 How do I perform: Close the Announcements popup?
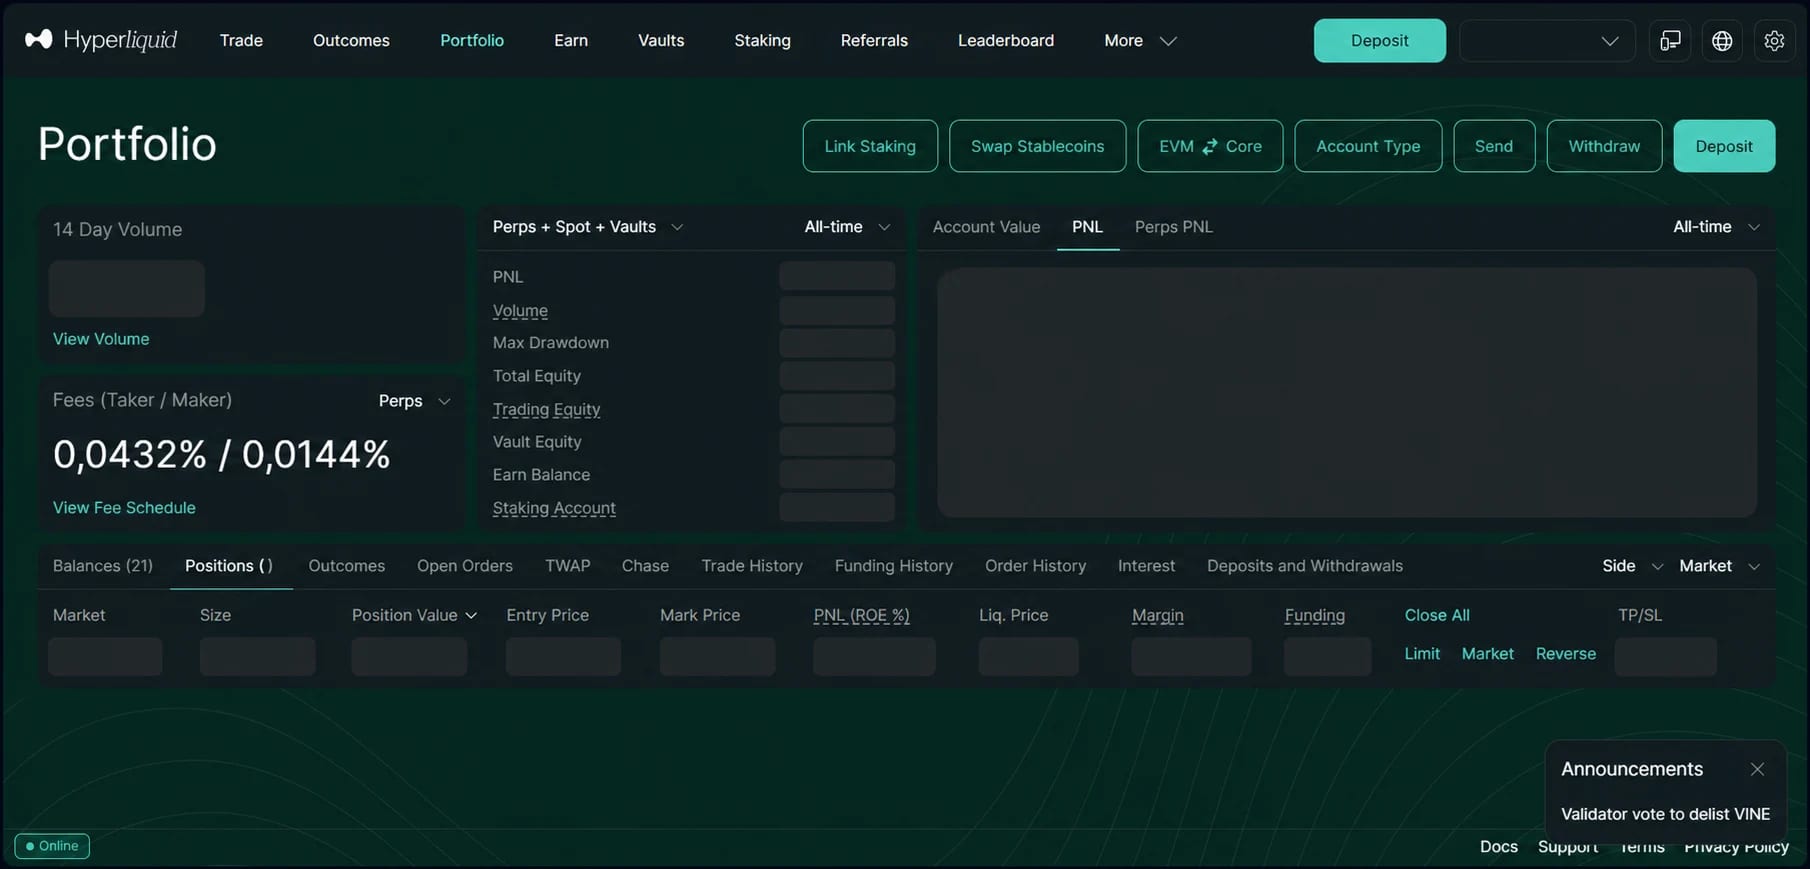tap(1757, 769)
